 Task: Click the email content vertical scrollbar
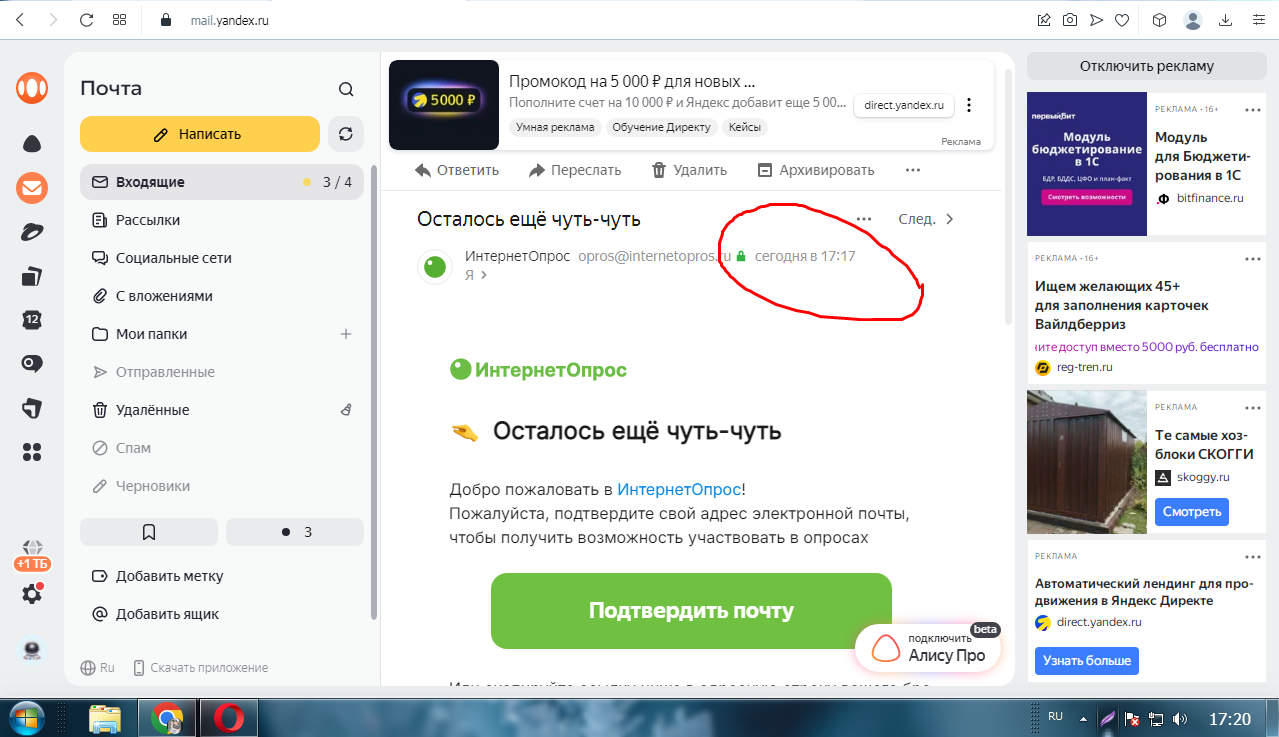pos(1007,195)
